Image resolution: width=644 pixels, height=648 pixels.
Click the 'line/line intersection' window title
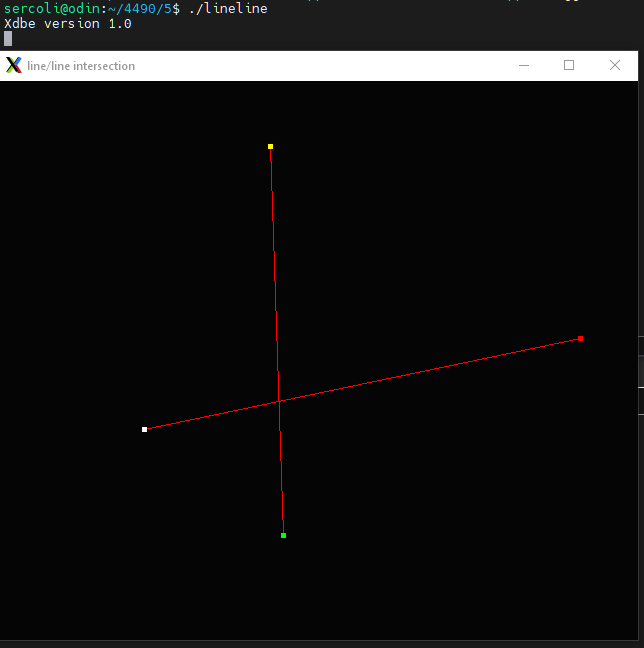[x=81, y=66]
